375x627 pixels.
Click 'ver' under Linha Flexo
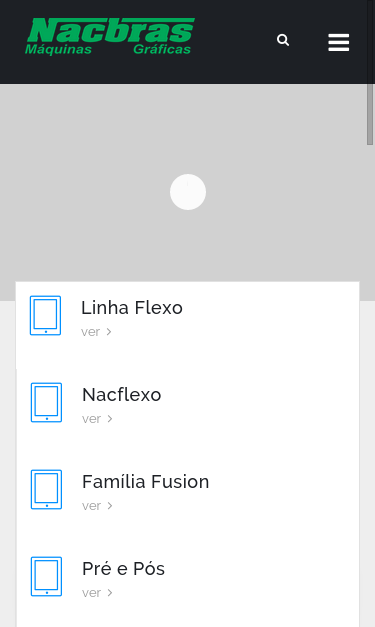click(90, 332)
